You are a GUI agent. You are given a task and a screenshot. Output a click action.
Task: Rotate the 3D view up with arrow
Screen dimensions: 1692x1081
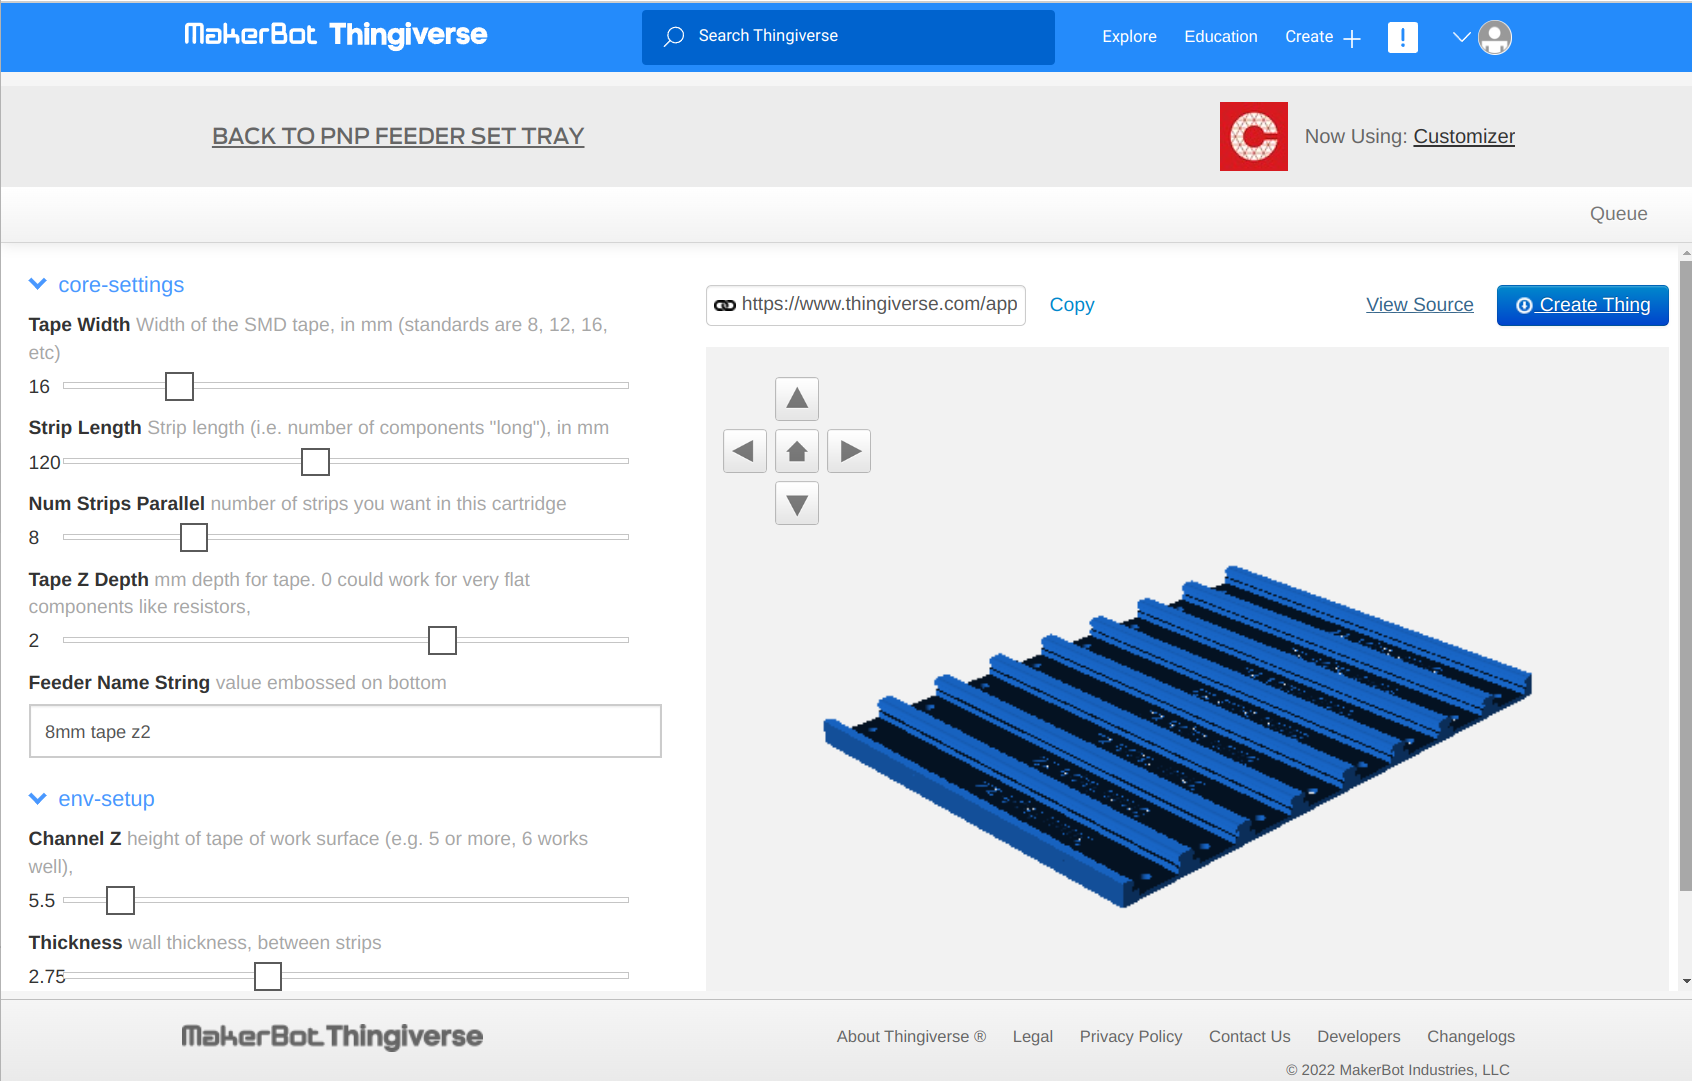tap(797, 399)
